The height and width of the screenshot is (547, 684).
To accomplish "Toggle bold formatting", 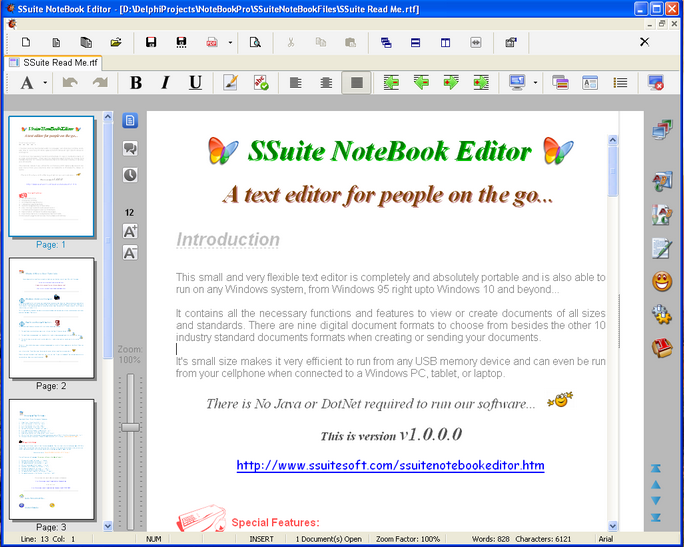I will click(136, 82).
